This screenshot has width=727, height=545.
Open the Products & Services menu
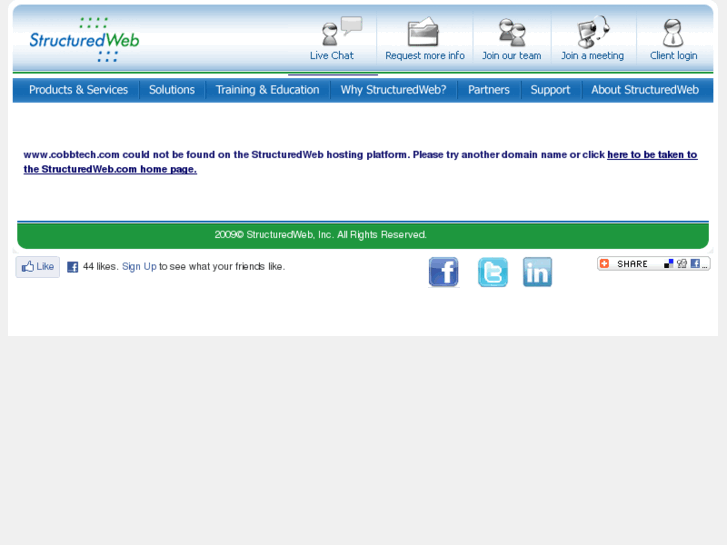click(x=78, y=90)
